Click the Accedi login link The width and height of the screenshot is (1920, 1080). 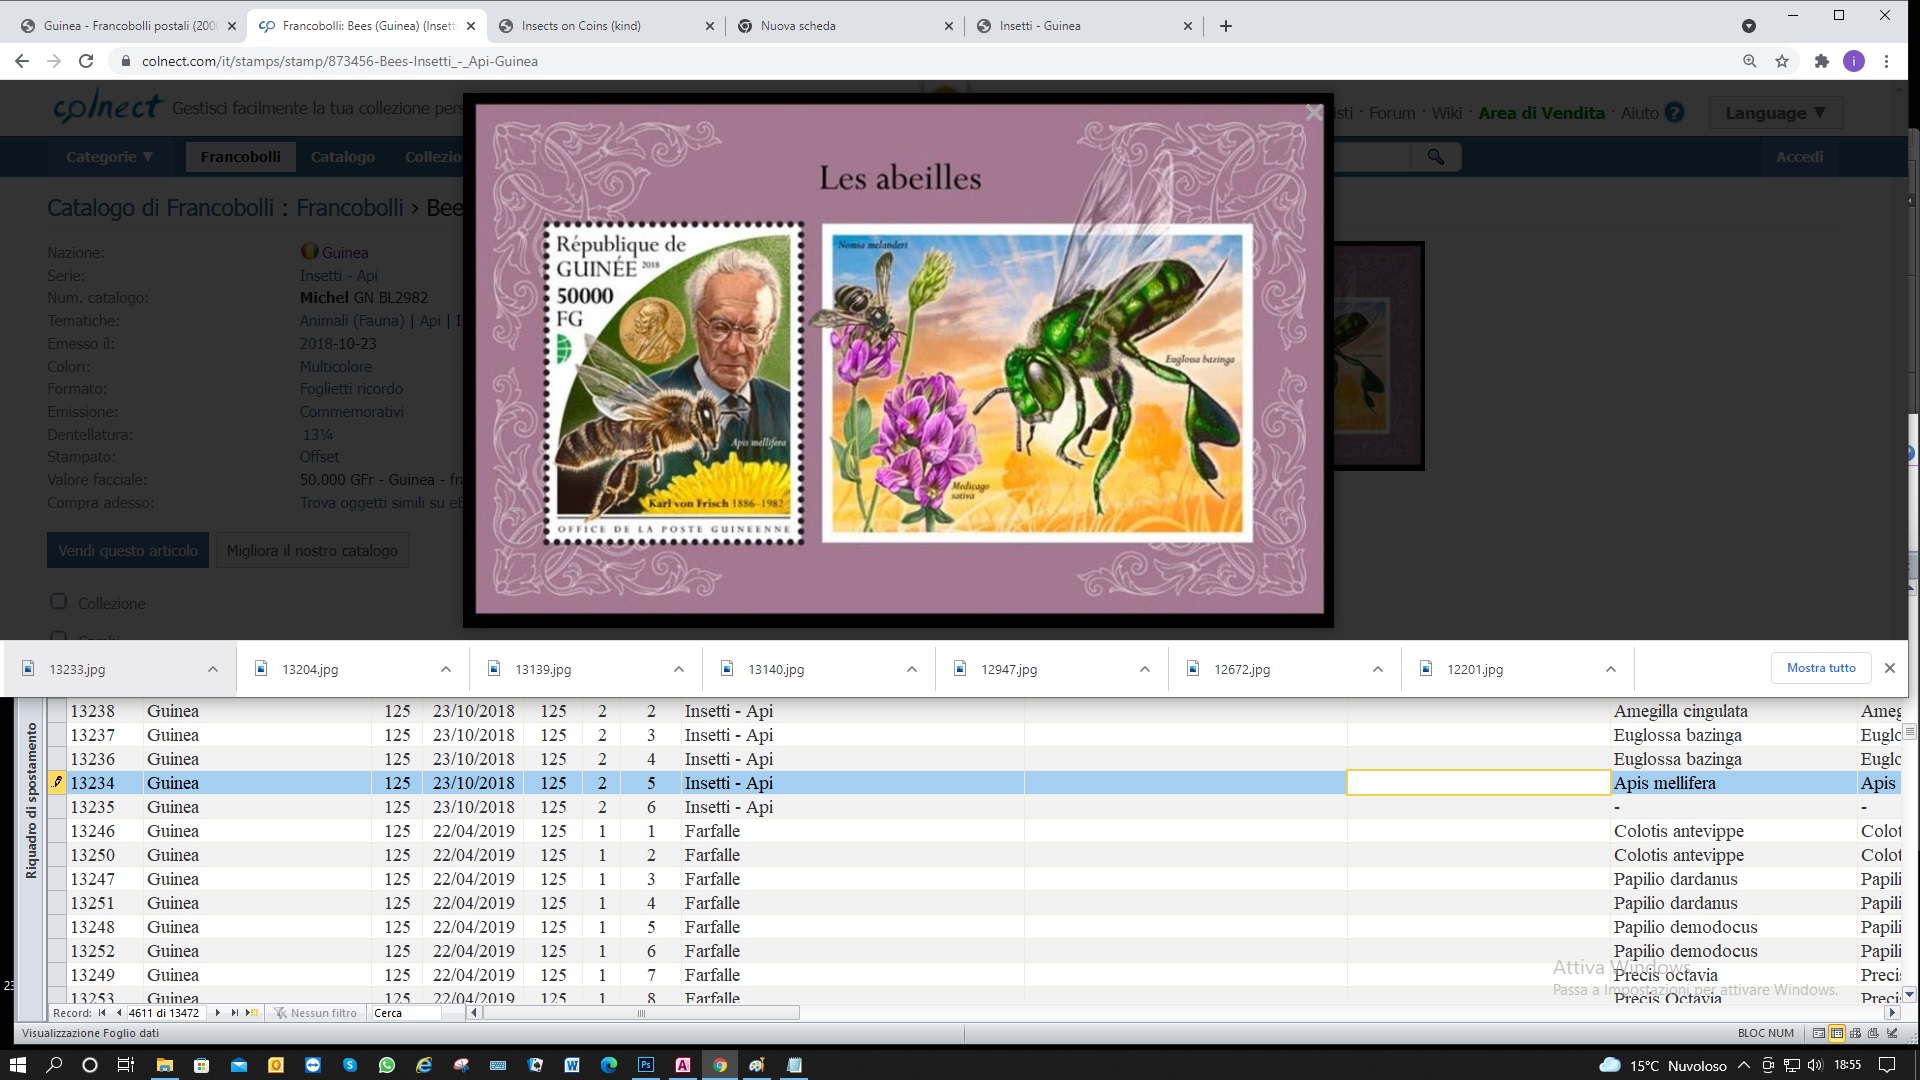1799,157
